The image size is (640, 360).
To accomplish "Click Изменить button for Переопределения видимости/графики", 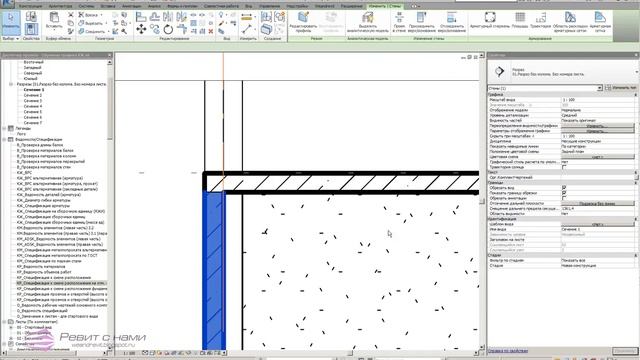I will click(598, 126).
